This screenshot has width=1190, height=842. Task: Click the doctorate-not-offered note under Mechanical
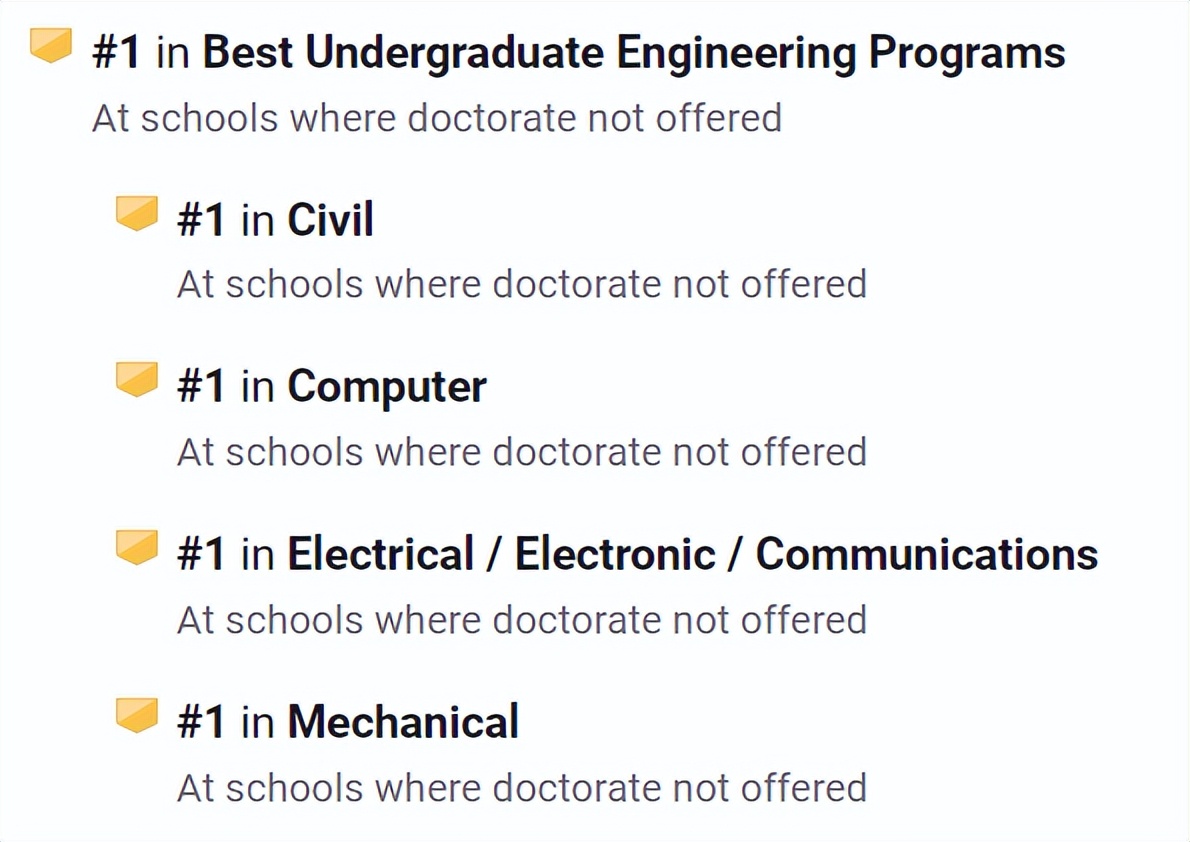(x=521, y=788)
